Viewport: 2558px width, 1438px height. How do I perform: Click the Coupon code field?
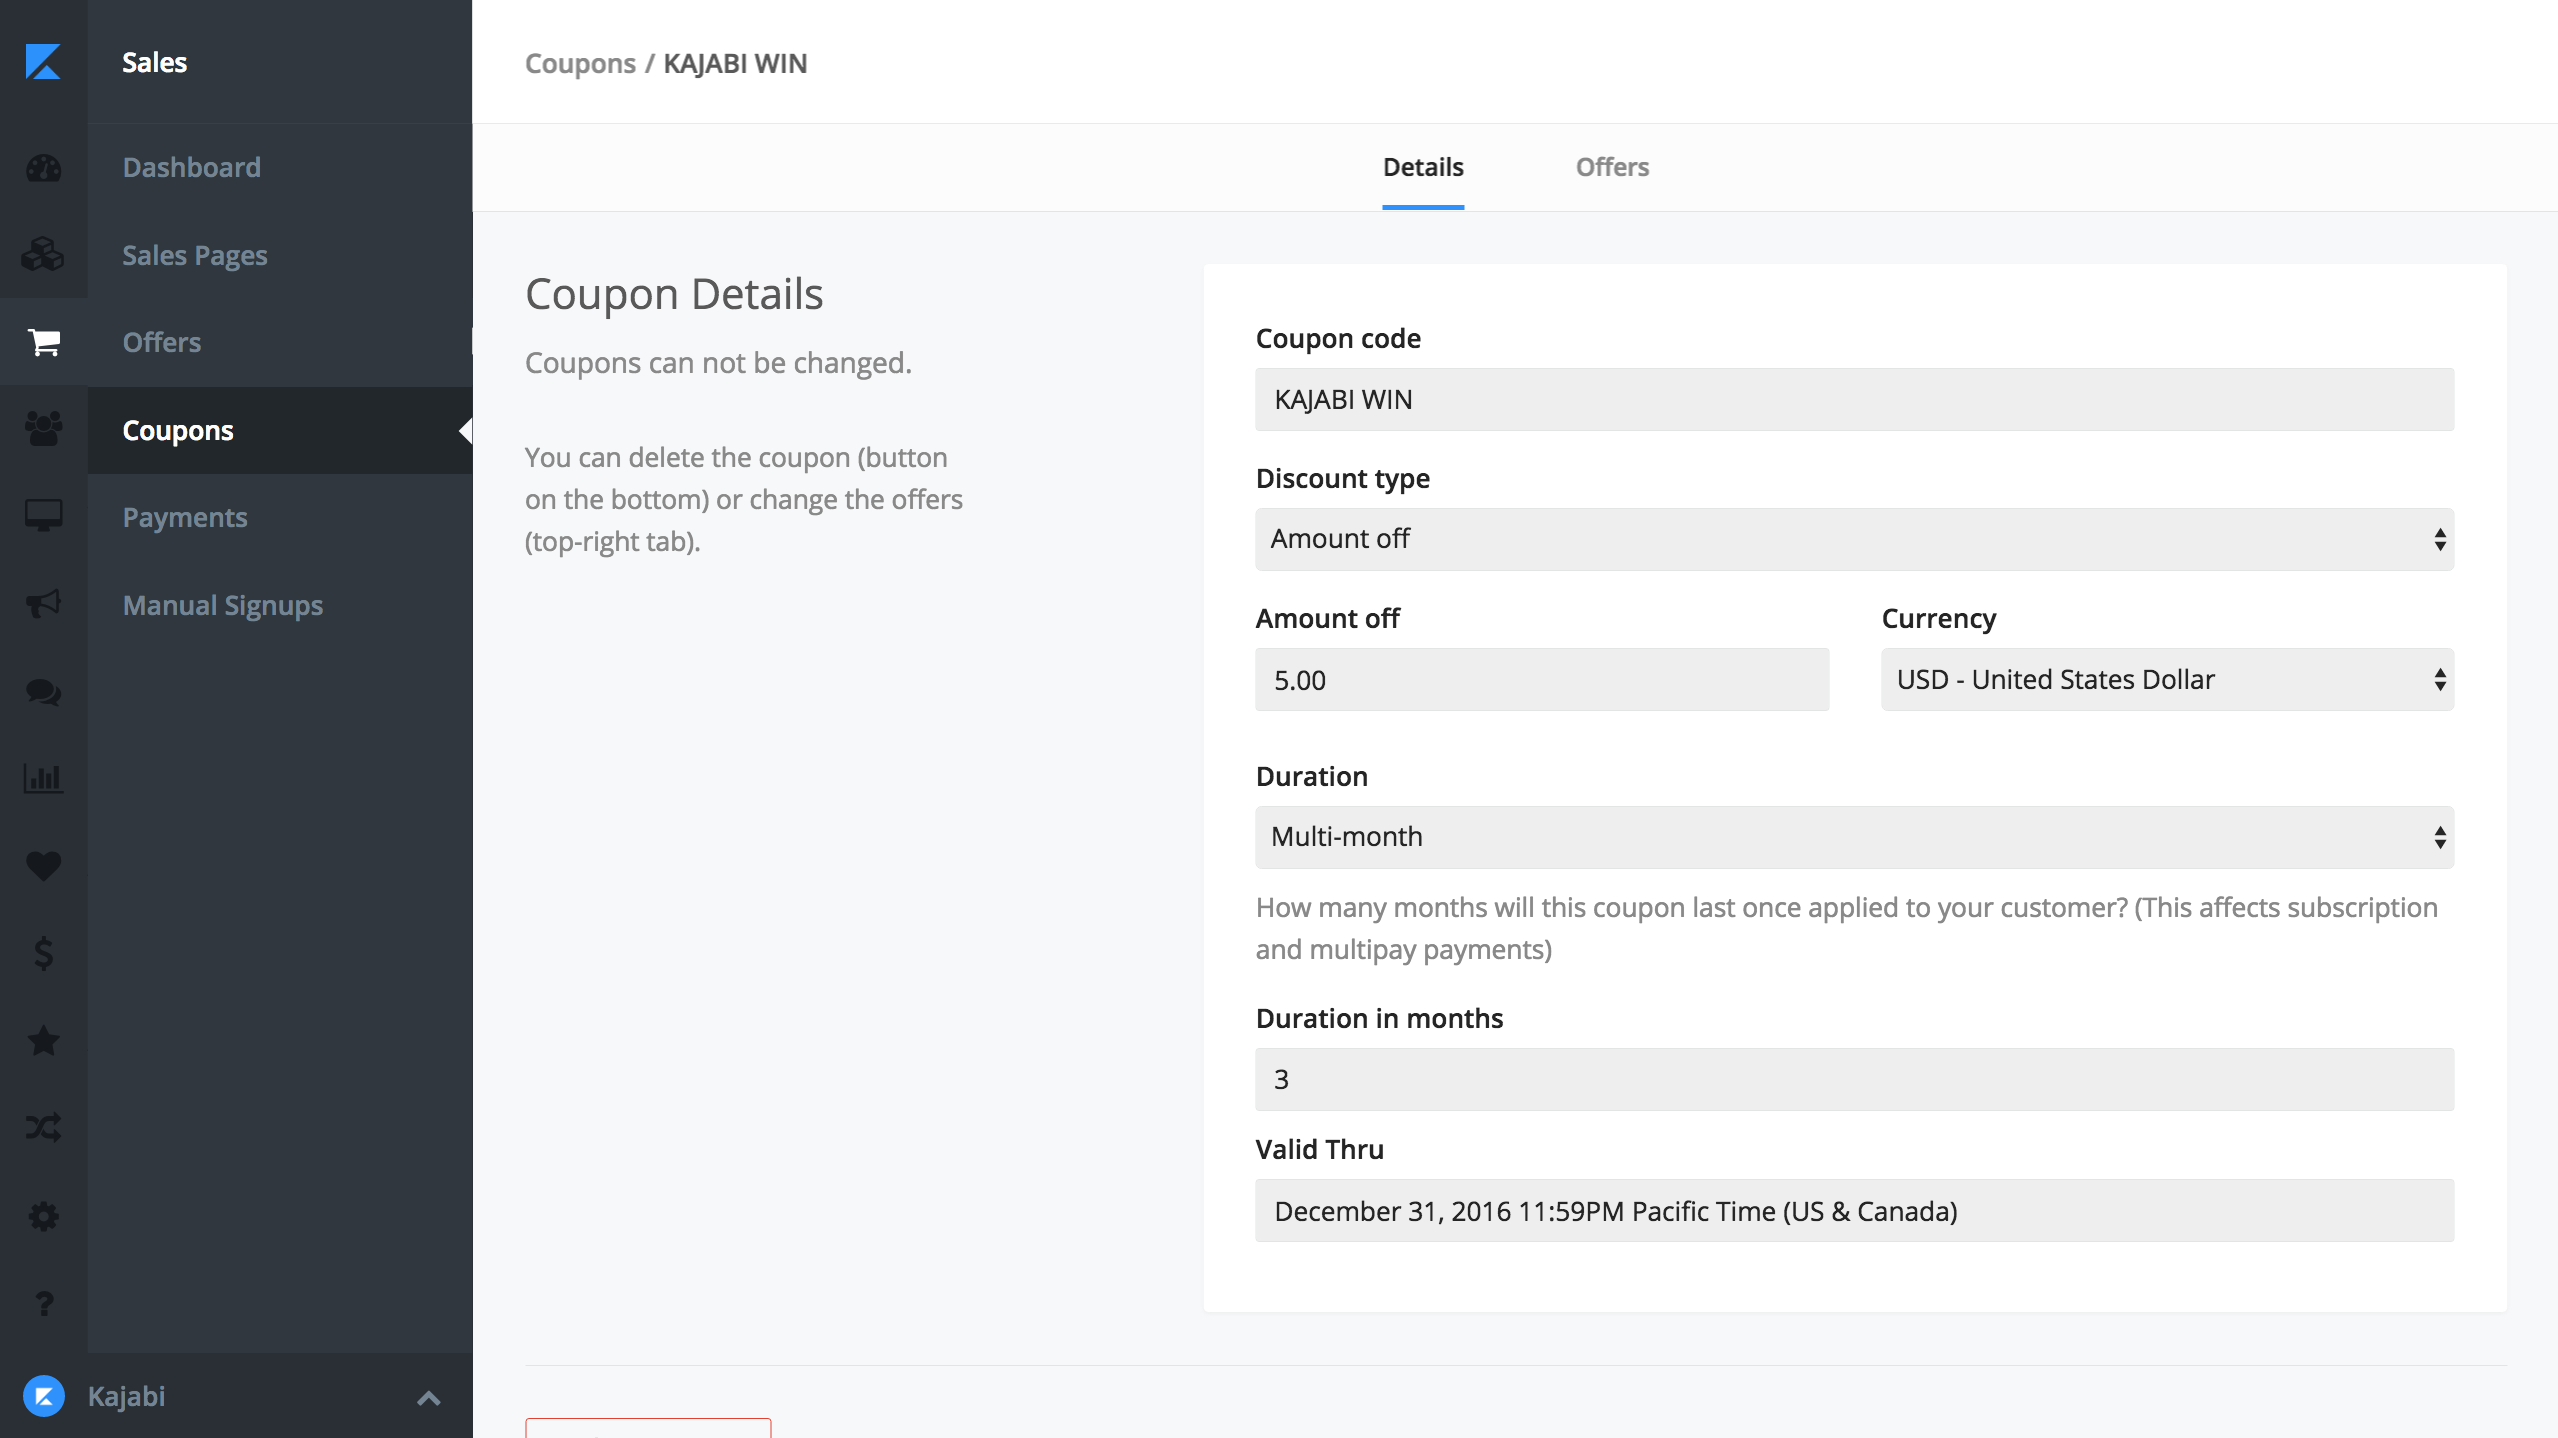coord(1854,399)
